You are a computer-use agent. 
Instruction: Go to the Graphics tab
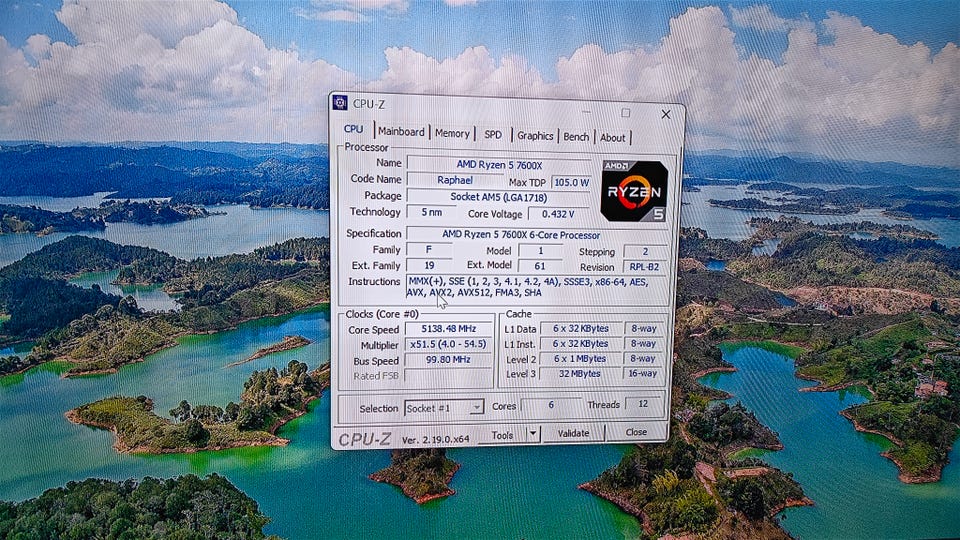click(x=534, y=136)
